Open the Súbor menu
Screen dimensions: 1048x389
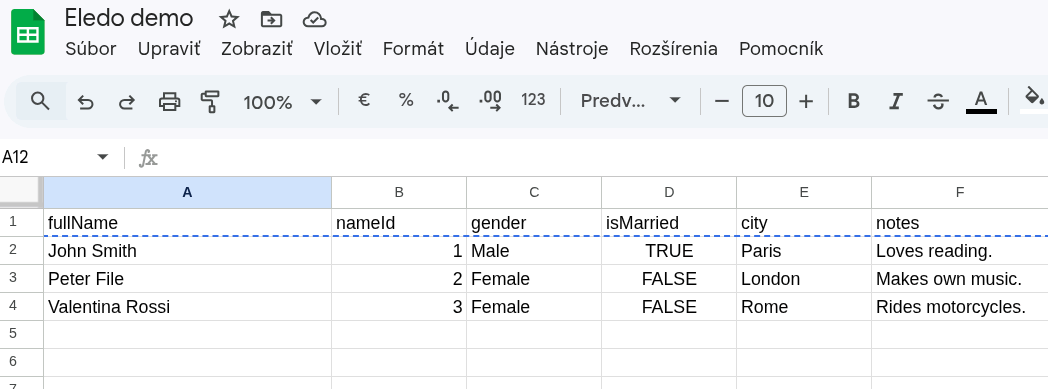(x=91, y=49)
